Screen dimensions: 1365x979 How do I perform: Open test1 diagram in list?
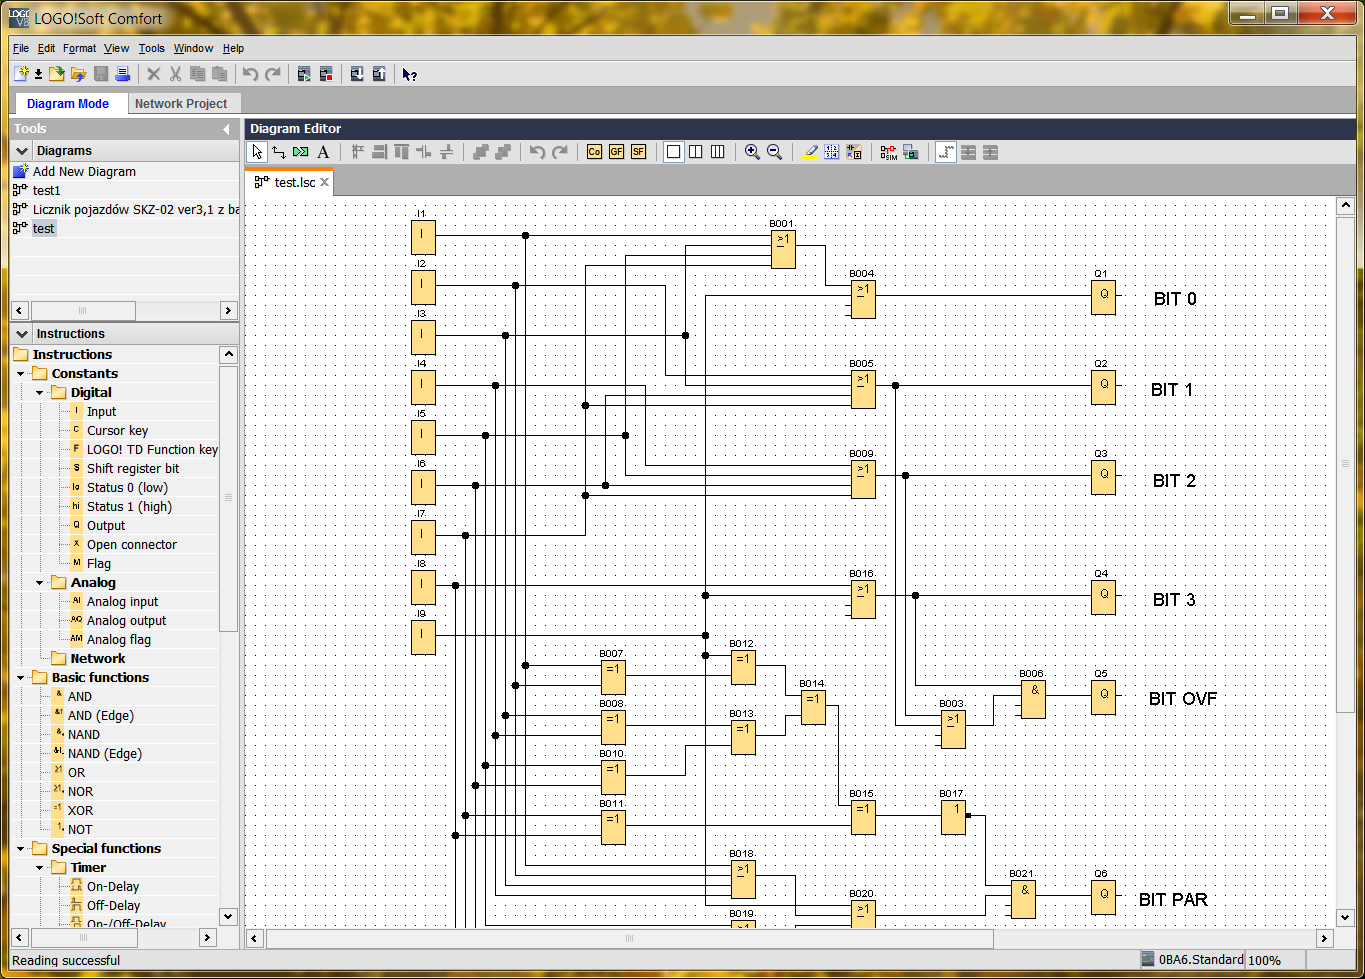tap(46, 191)
